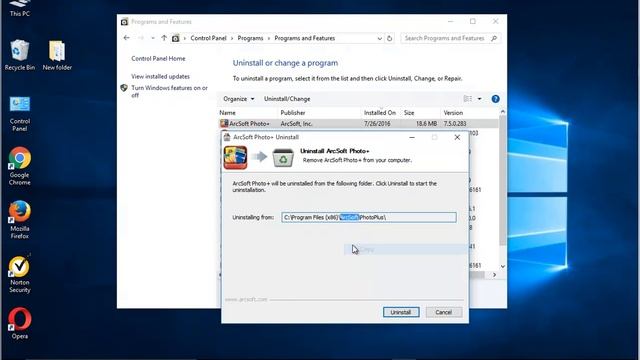Go back in Programs and Features window
Screen dimensions: 640x360
tap(127, 38)
